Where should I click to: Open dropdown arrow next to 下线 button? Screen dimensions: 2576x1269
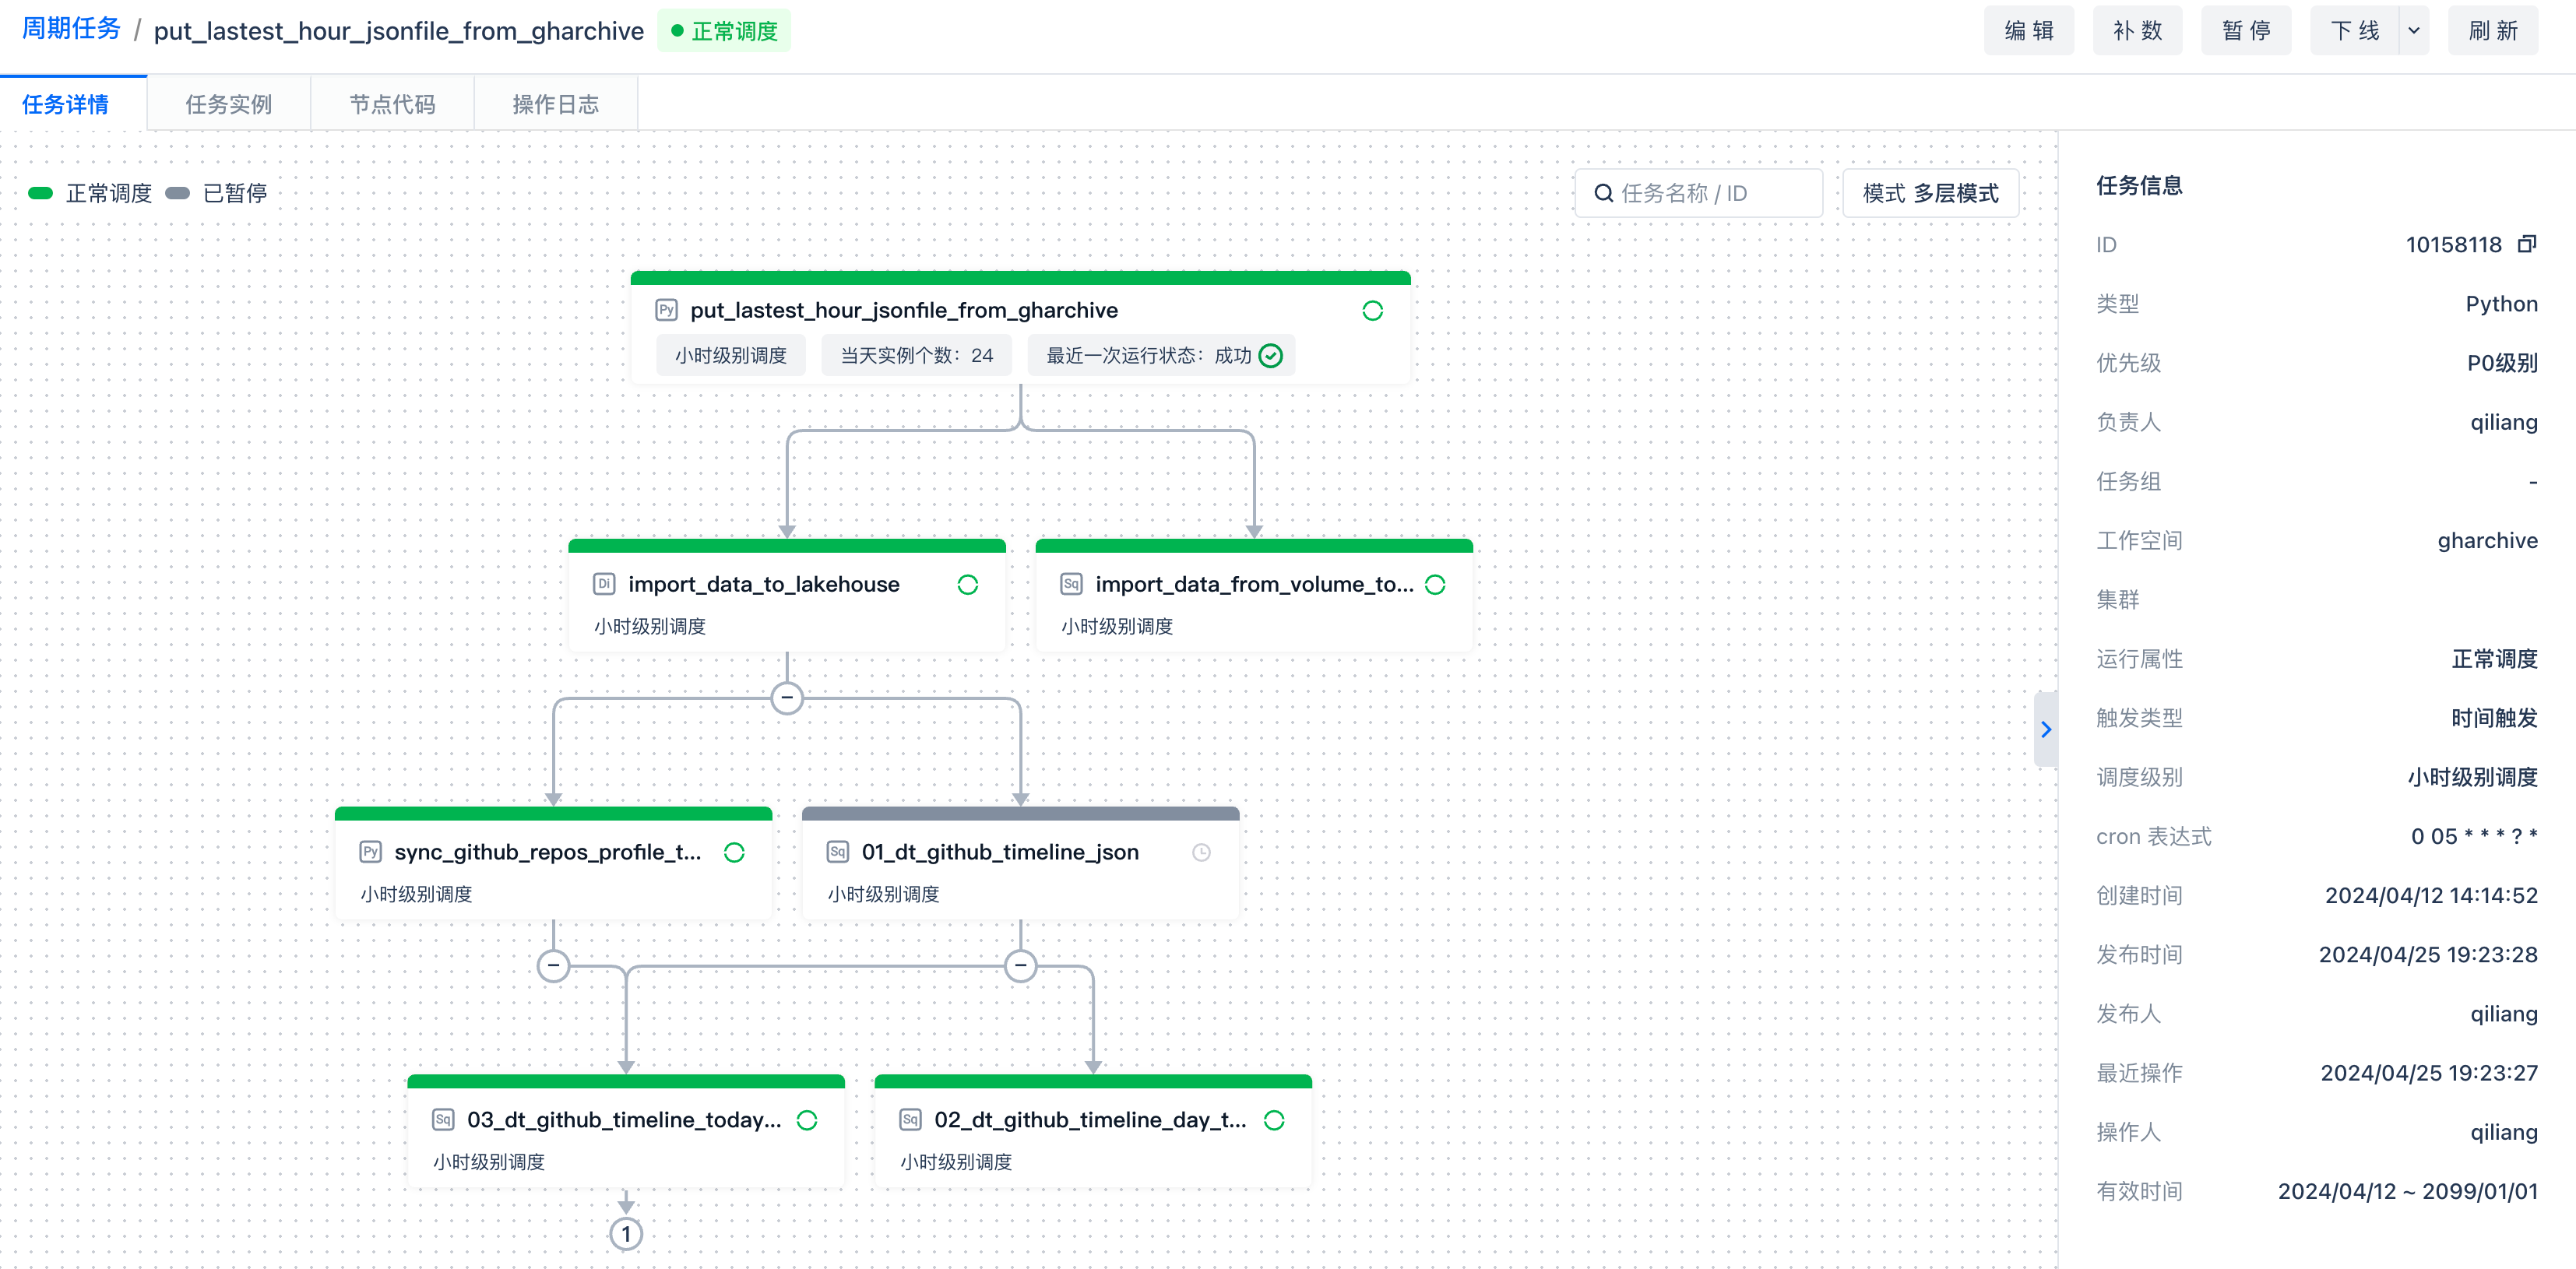coord(2414,31)
